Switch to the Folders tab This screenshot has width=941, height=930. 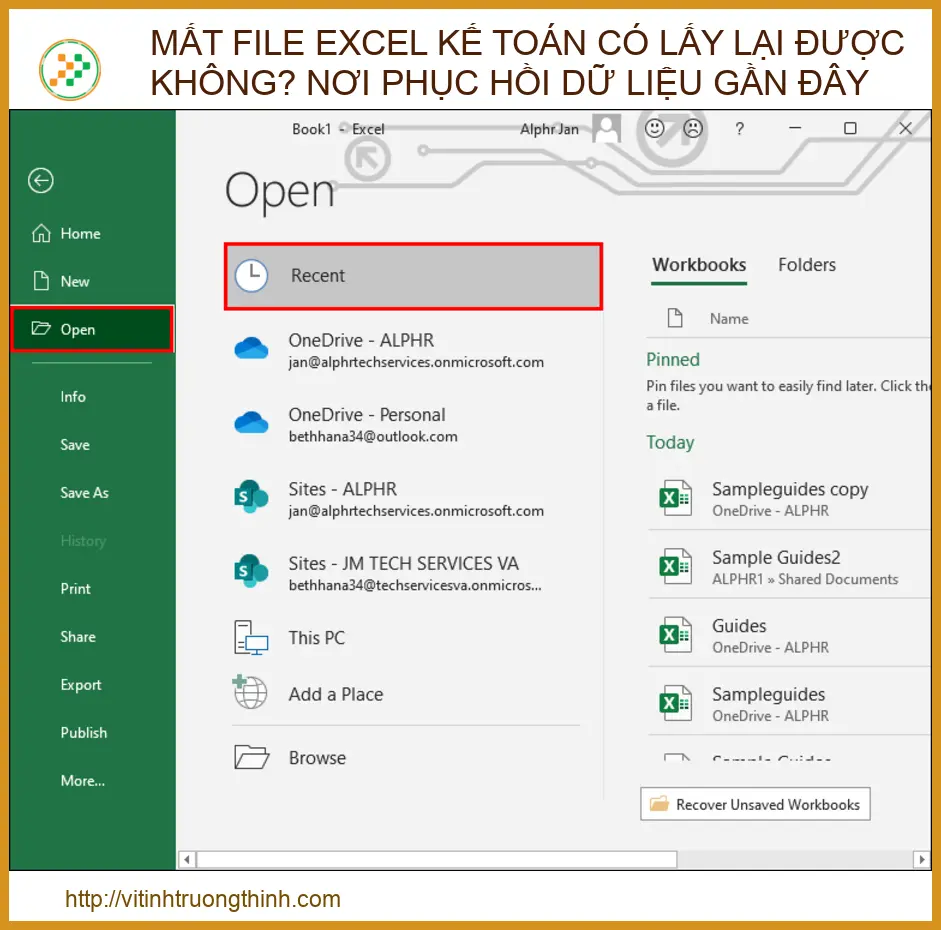[807, 265]
